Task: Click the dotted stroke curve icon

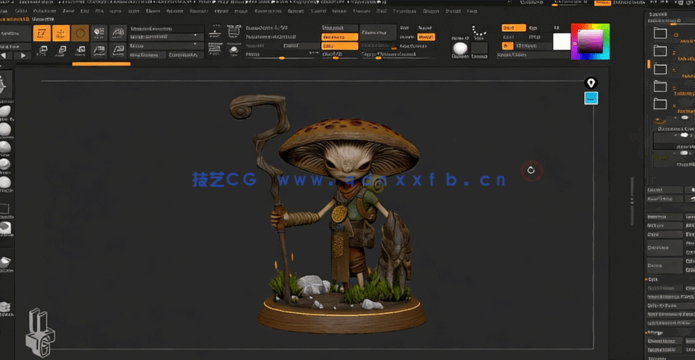Action: coord(479,31)
